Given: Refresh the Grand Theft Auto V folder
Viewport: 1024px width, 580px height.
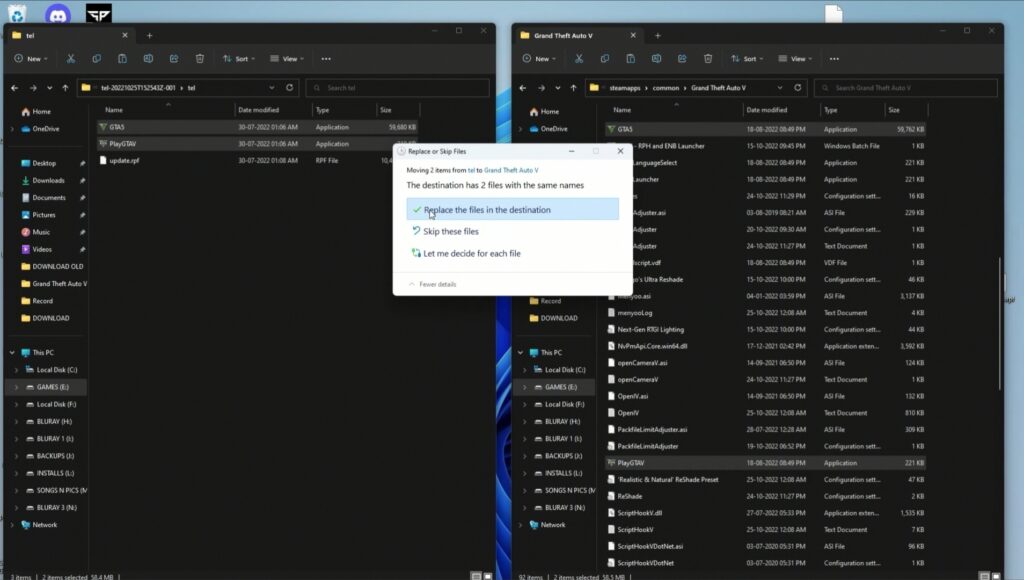Looking at the screenshot, I should tap(797, 88).
